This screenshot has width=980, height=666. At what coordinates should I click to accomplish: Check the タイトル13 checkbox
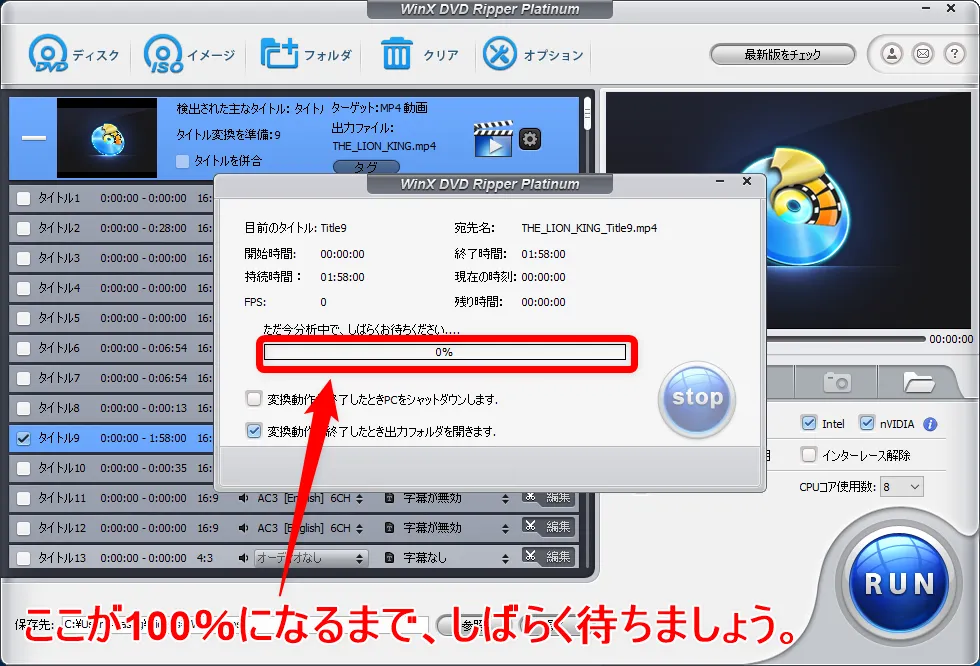[x=23, y=559]
